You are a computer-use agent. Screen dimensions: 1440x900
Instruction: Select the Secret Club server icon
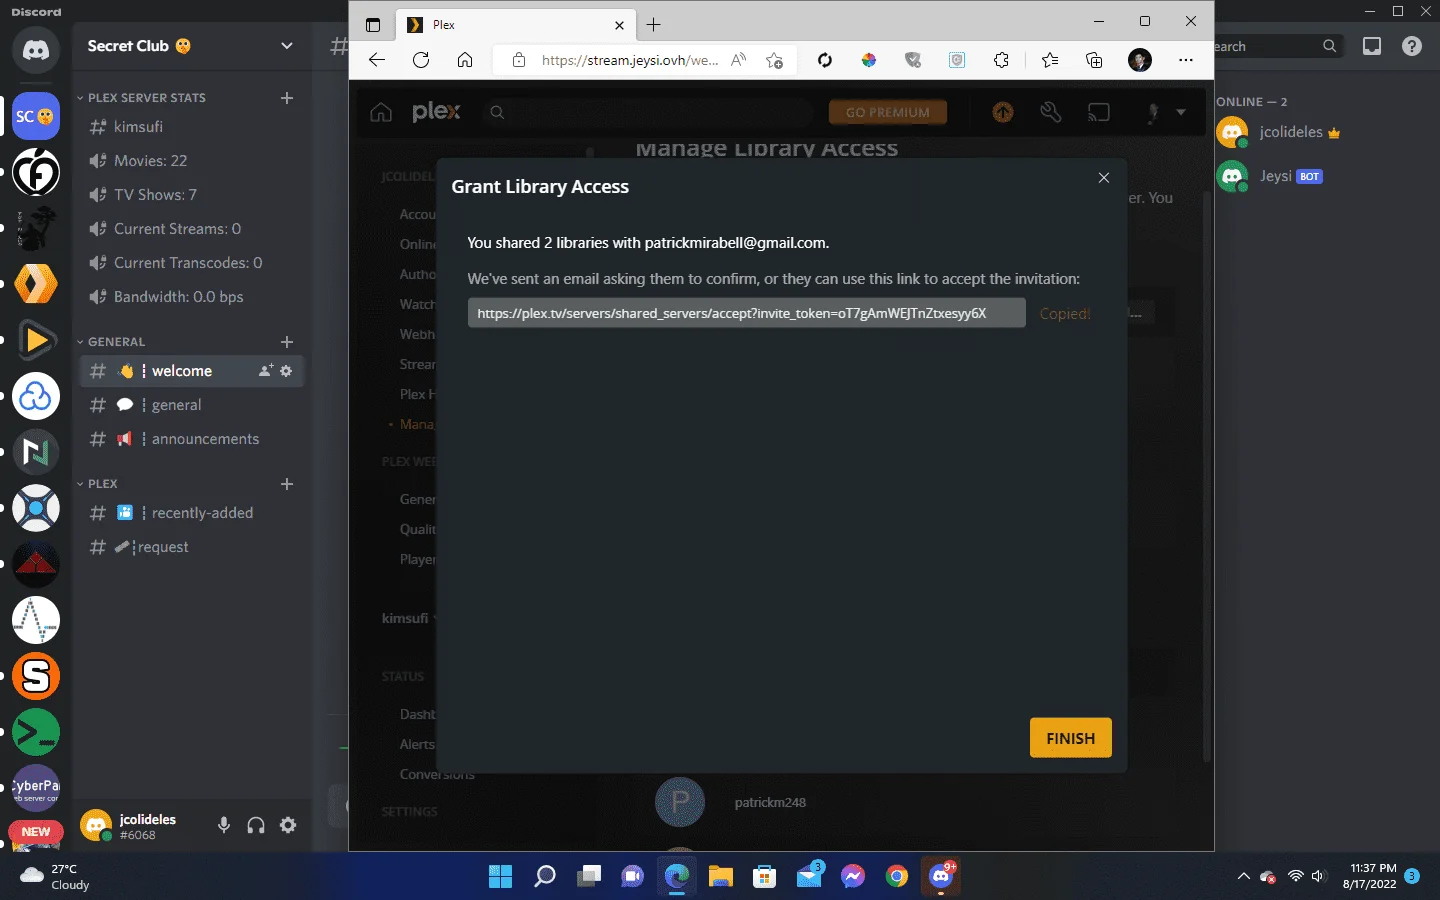pos(36,117)
